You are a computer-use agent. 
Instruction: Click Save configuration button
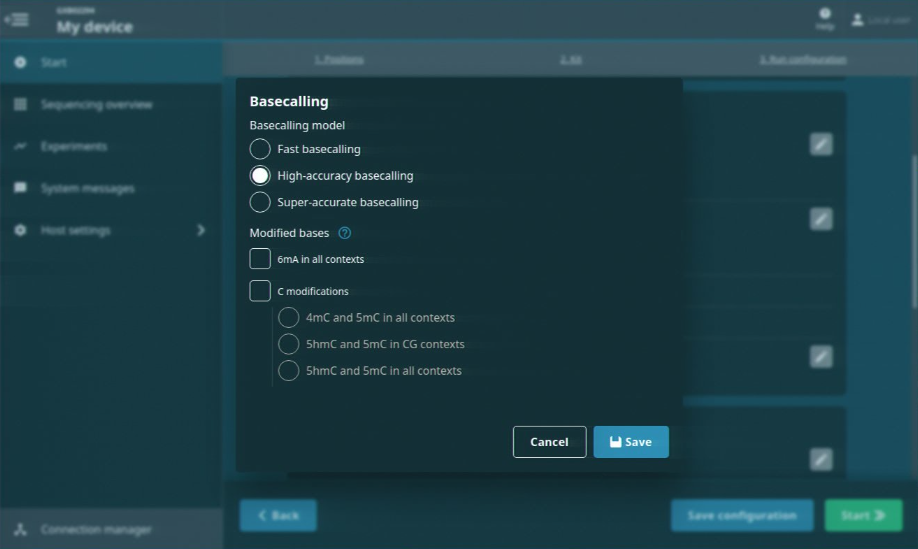(x=742, y=516)
